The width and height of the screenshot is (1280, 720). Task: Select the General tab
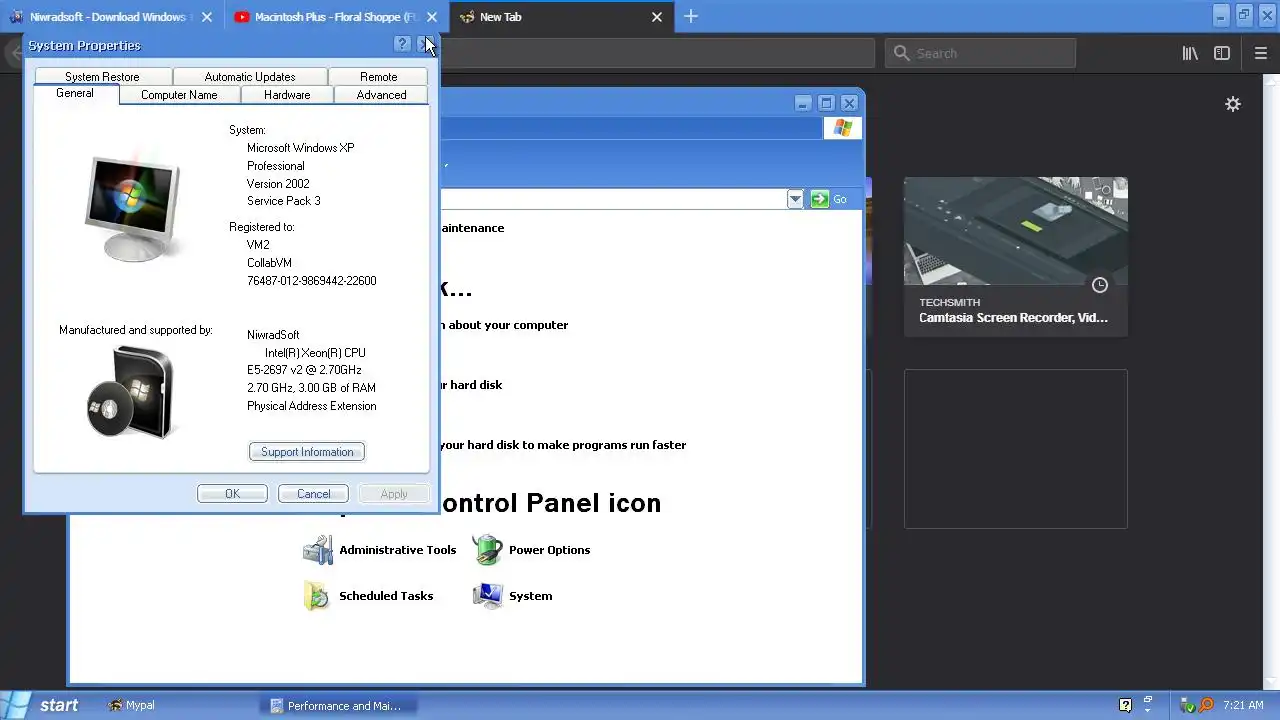(x=75, y=94)
